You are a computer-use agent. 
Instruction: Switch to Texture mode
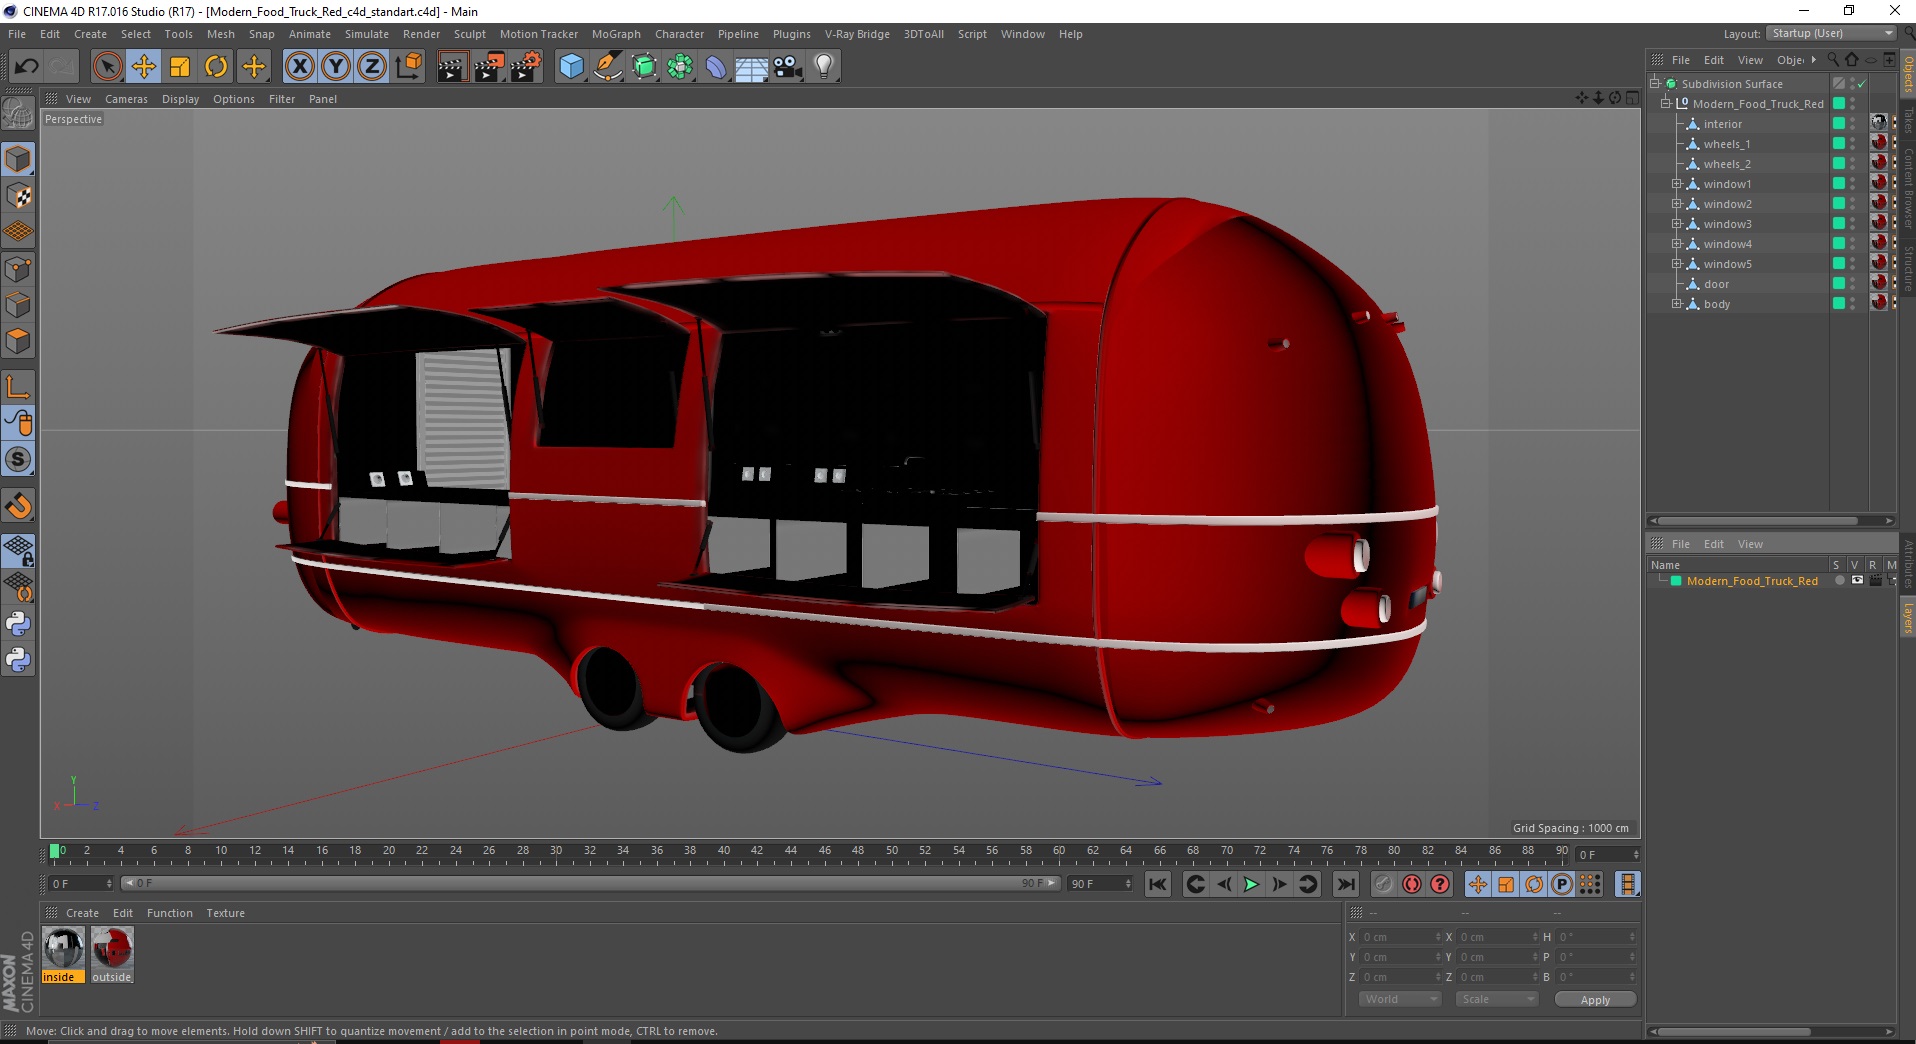pos(19,196)
